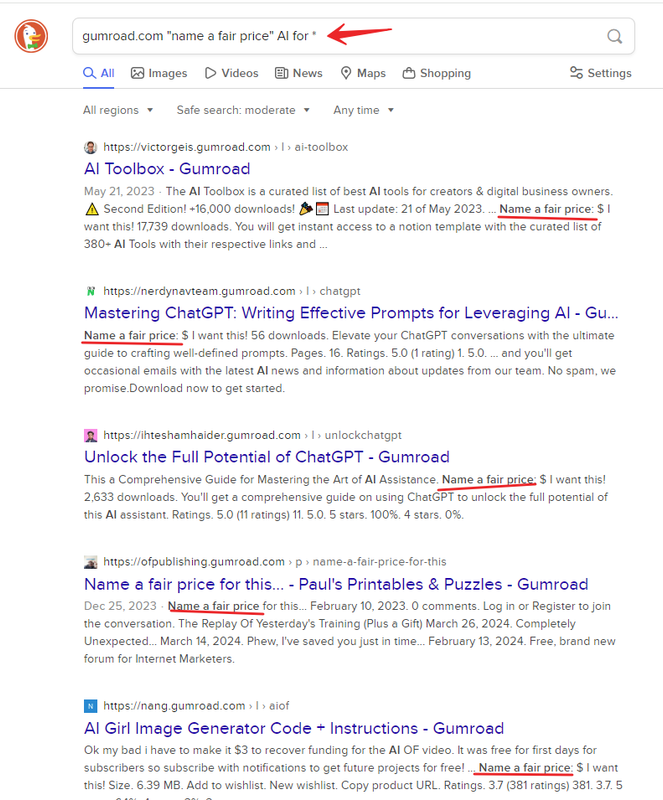Open the nang.gumroad.com URL link
Screen dimensions: 663x800
[196, 706]
